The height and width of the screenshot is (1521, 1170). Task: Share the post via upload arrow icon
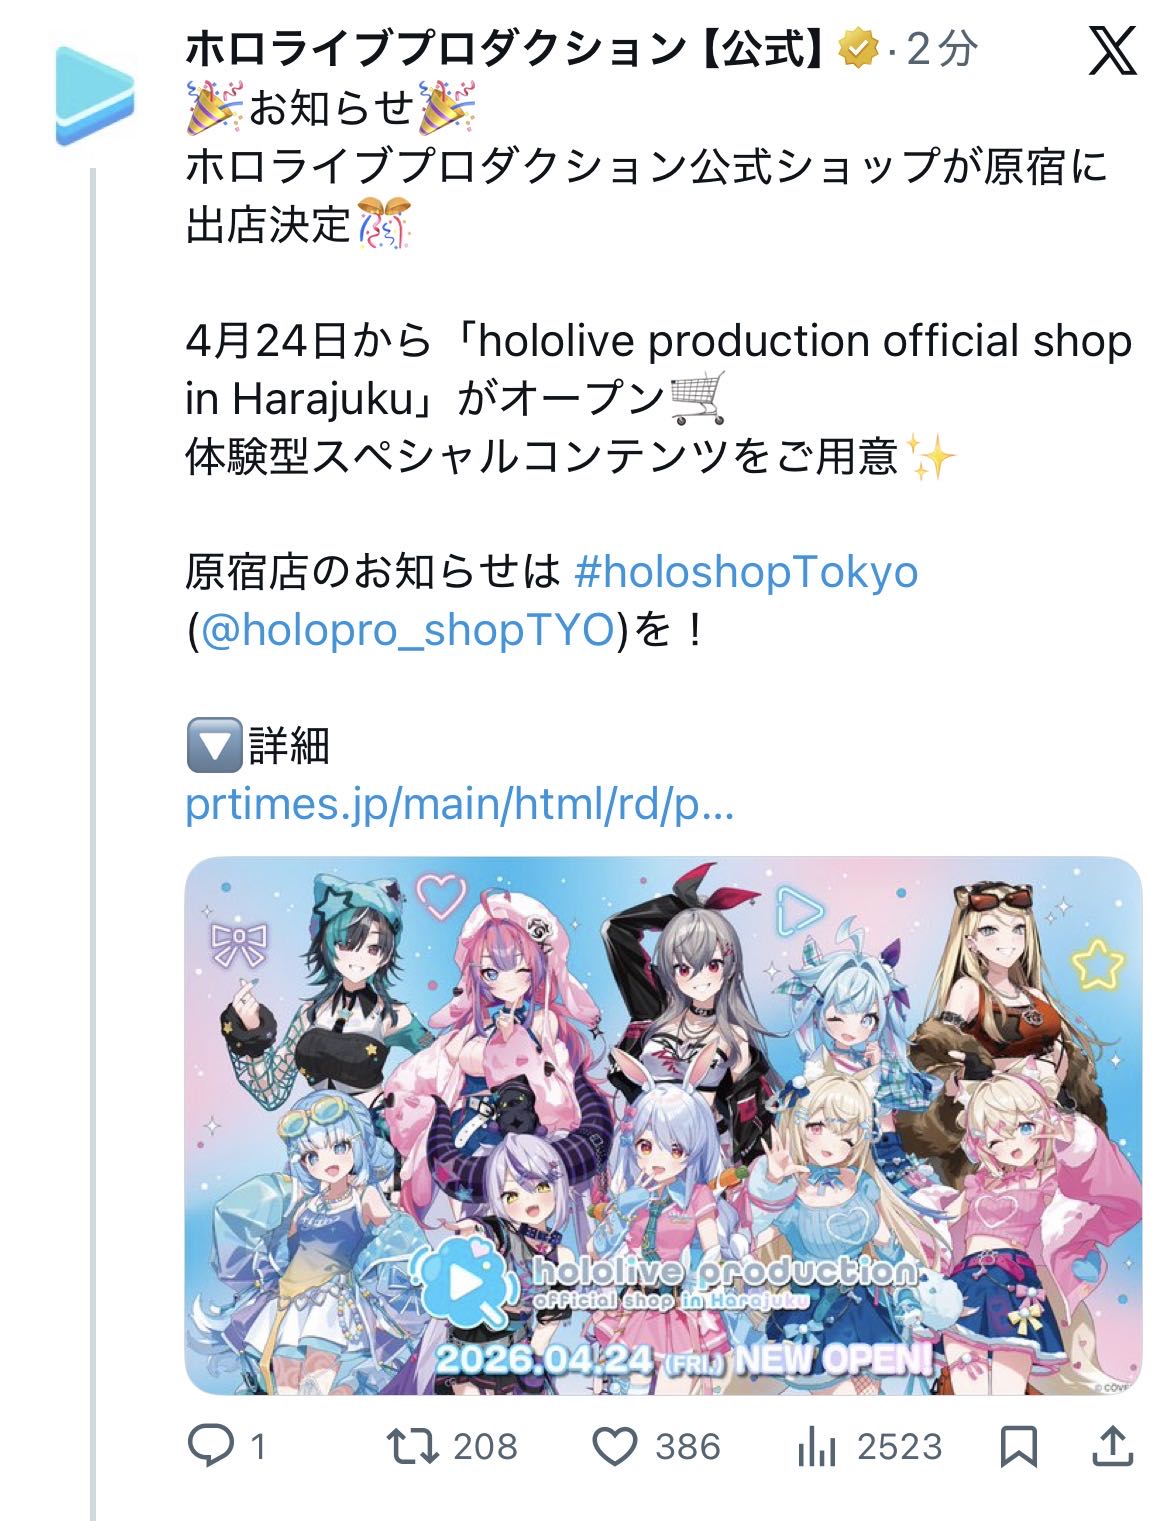coord(1113,1446)
